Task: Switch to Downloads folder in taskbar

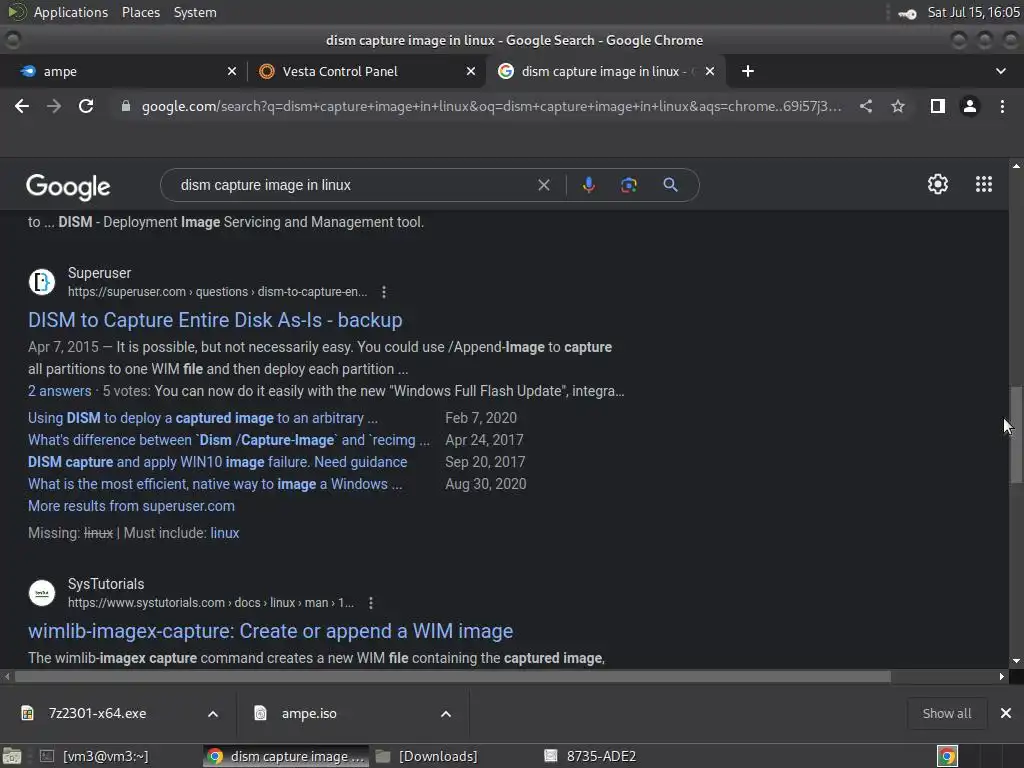Action: pos(426,756)
